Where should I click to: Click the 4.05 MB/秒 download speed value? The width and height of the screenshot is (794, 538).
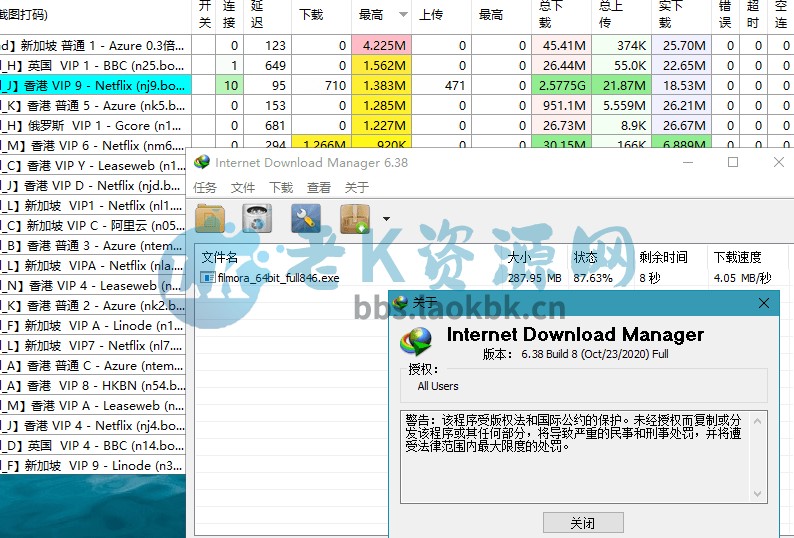[742, 278]
